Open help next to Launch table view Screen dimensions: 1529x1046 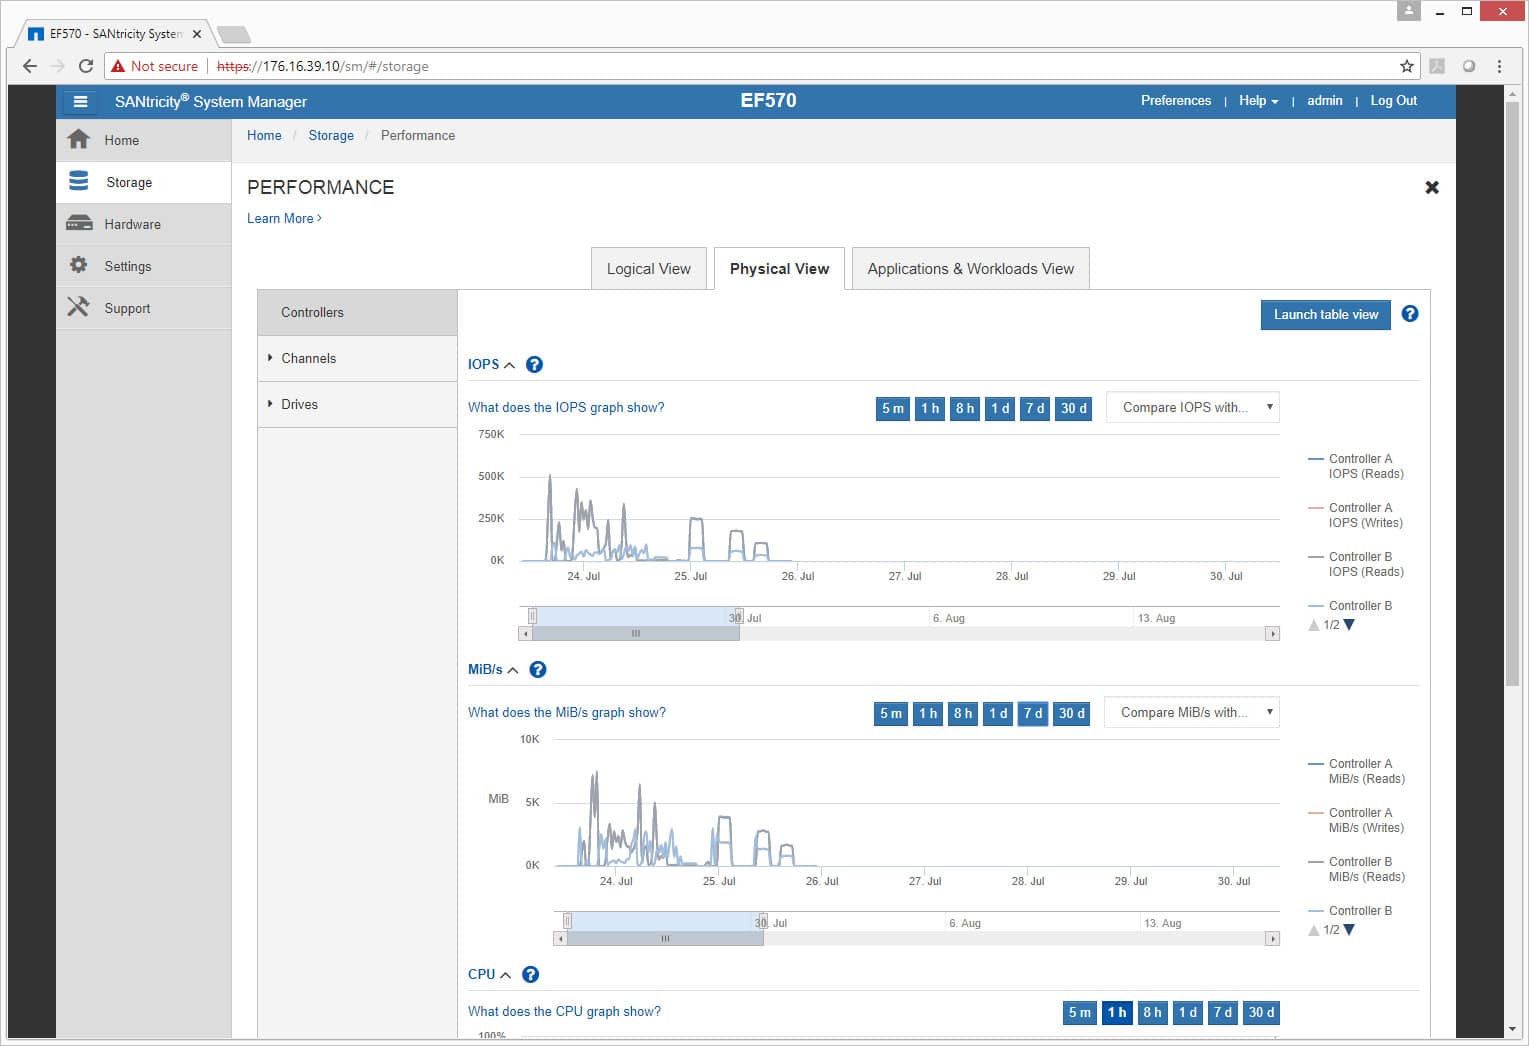(1410, 314)
